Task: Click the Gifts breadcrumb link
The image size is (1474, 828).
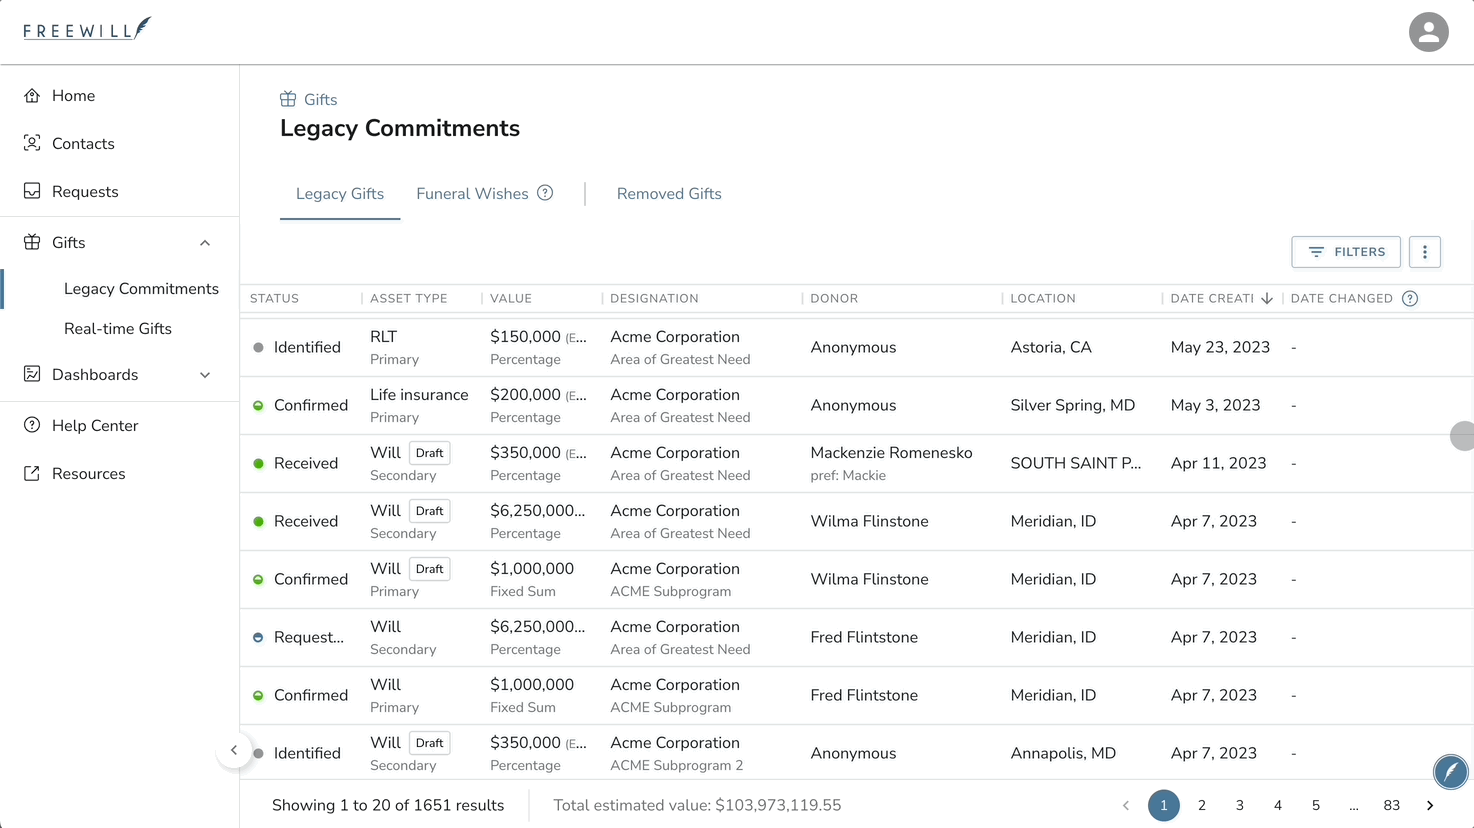Action: (320, 100)
